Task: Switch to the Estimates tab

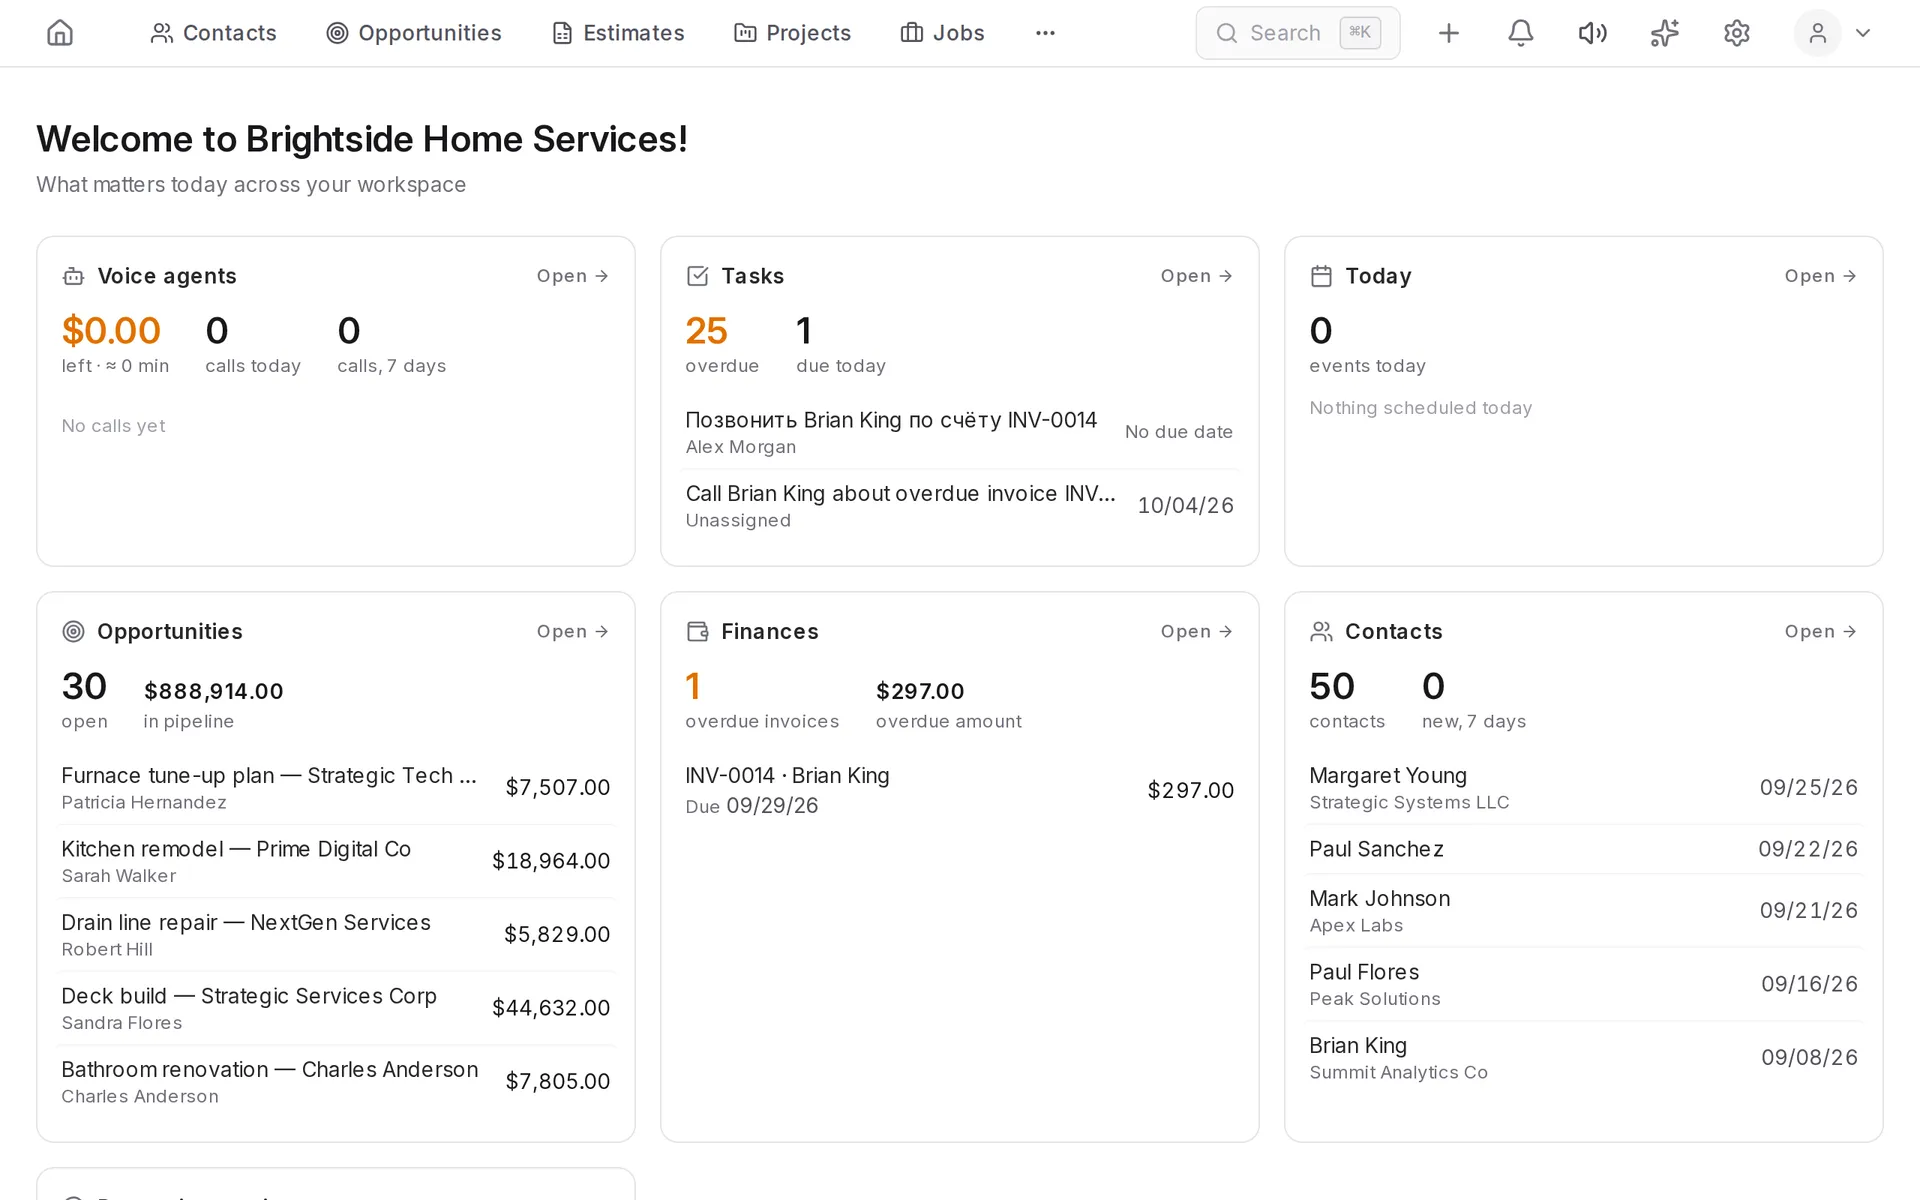Action: coord(618,33)
